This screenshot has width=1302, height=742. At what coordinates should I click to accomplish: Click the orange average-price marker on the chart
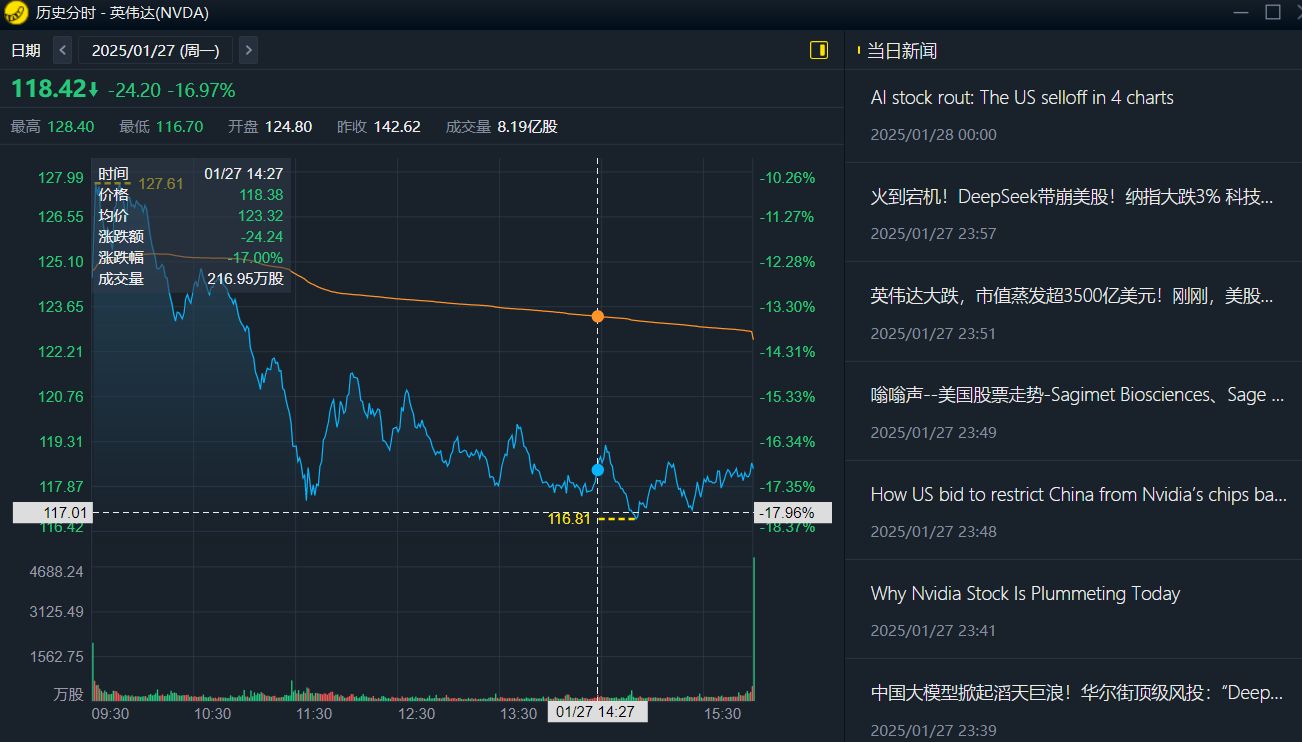pyautogui.click(x=598, y=316)
